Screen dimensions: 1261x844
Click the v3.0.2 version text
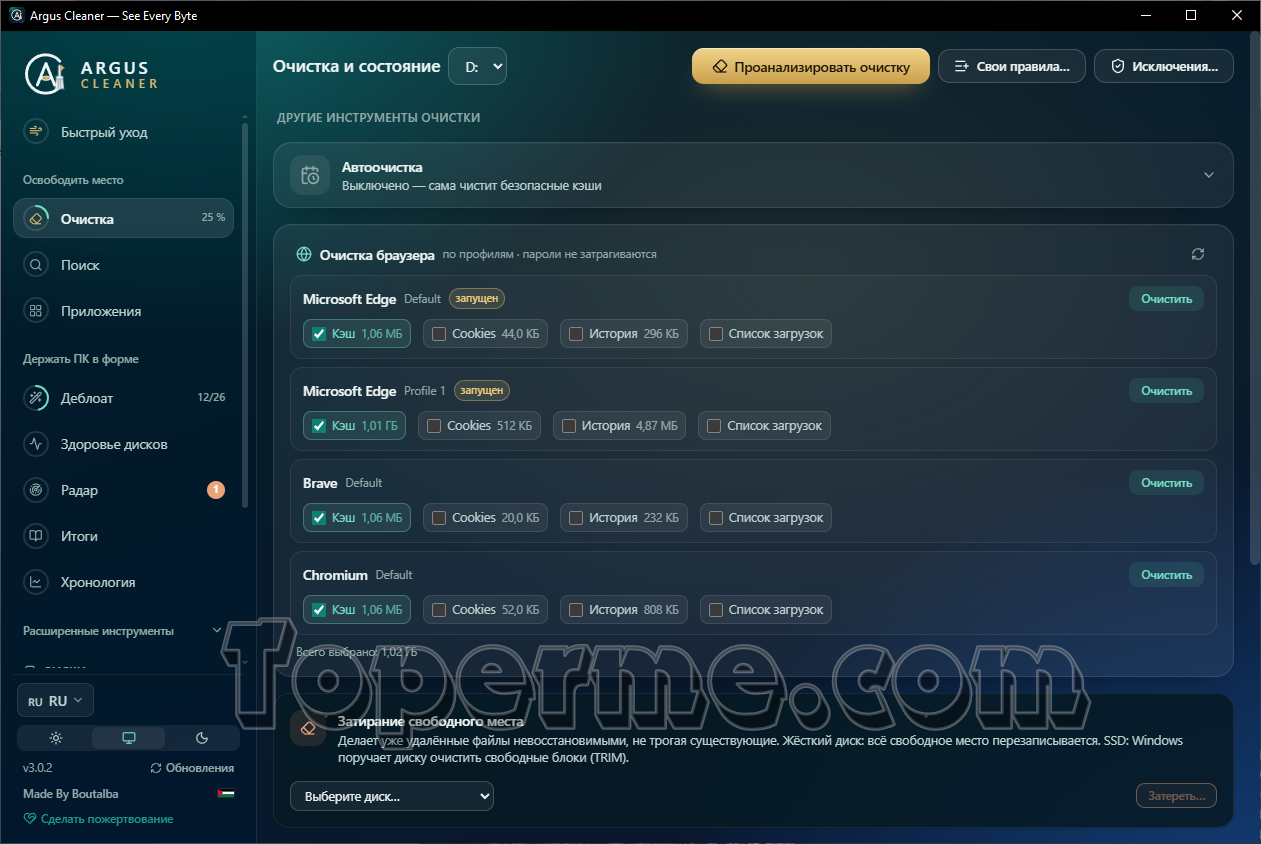(38, 768)
